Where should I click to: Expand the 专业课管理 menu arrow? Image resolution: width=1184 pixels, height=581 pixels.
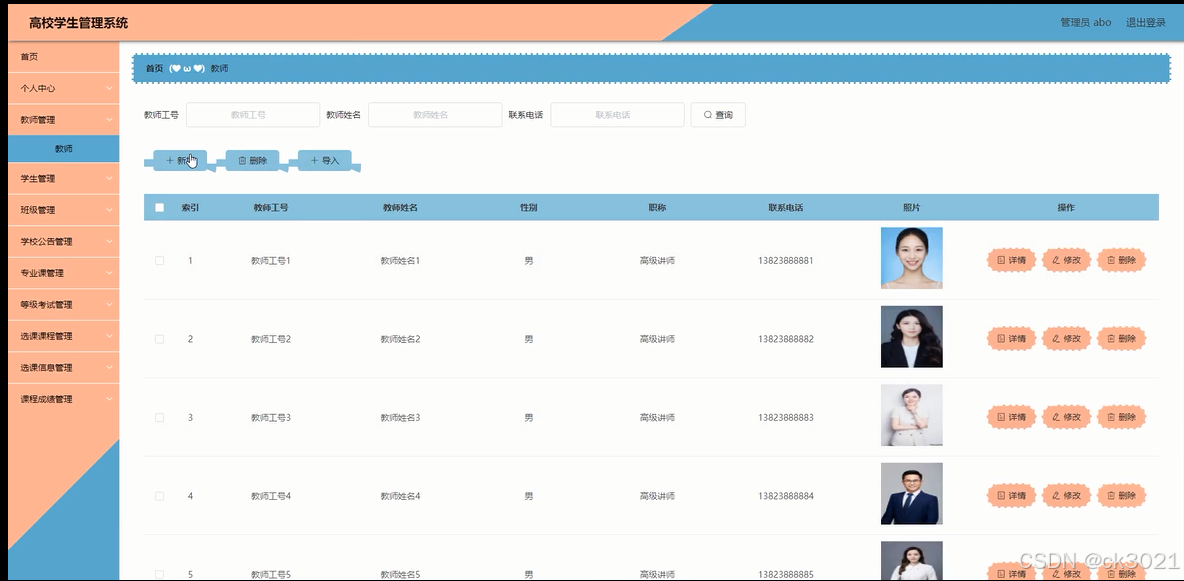tap(109, 274)
